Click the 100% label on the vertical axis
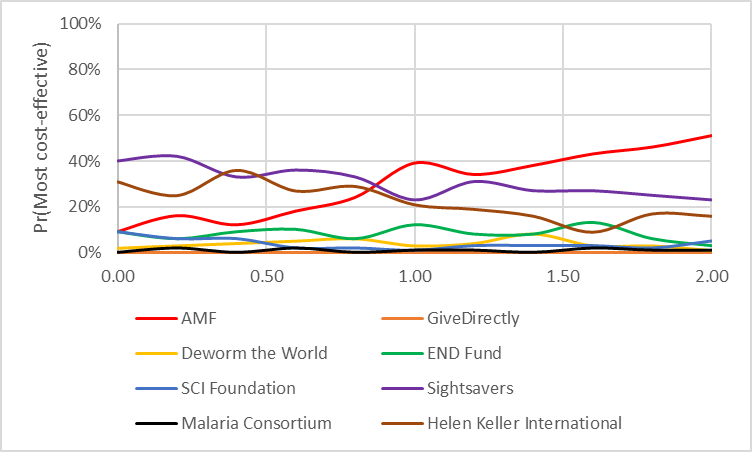 85,24
